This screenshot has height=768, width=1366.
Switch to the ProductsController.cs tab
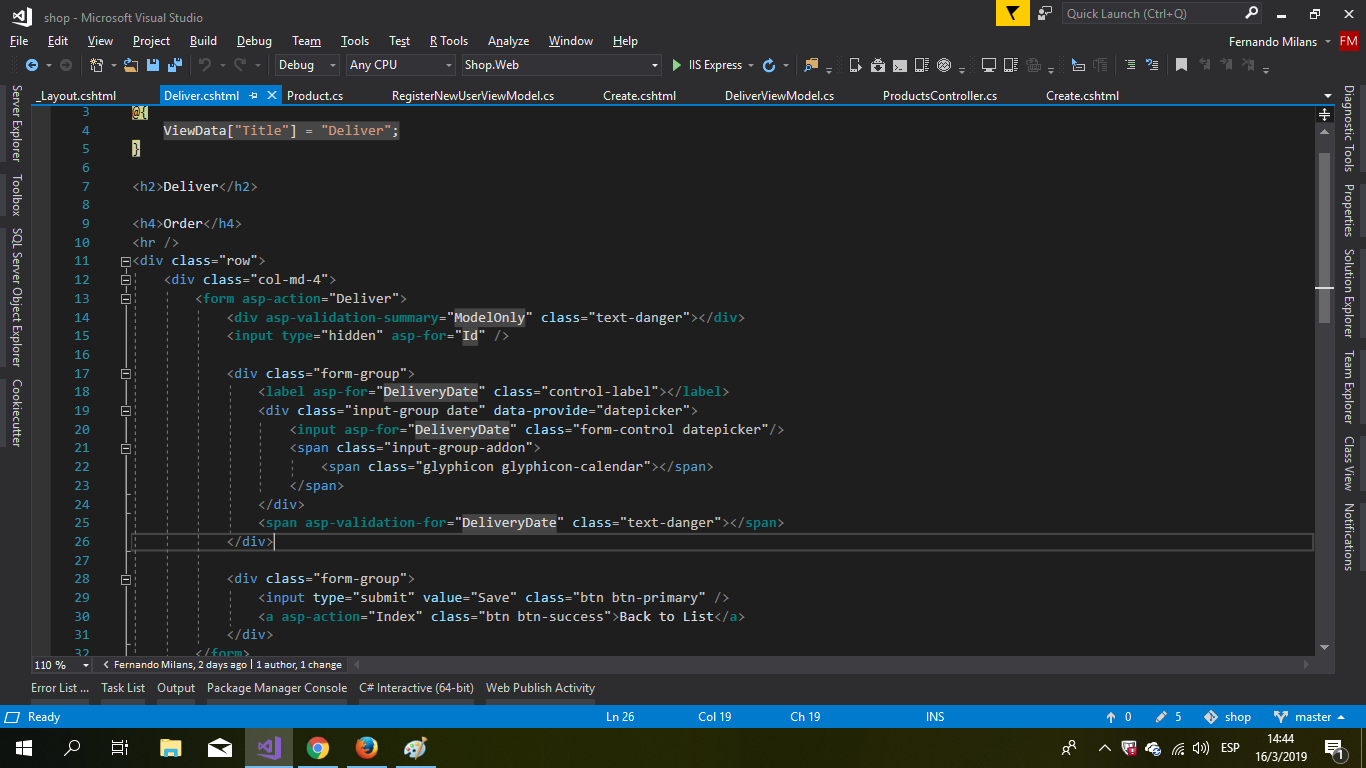(939, 96)
